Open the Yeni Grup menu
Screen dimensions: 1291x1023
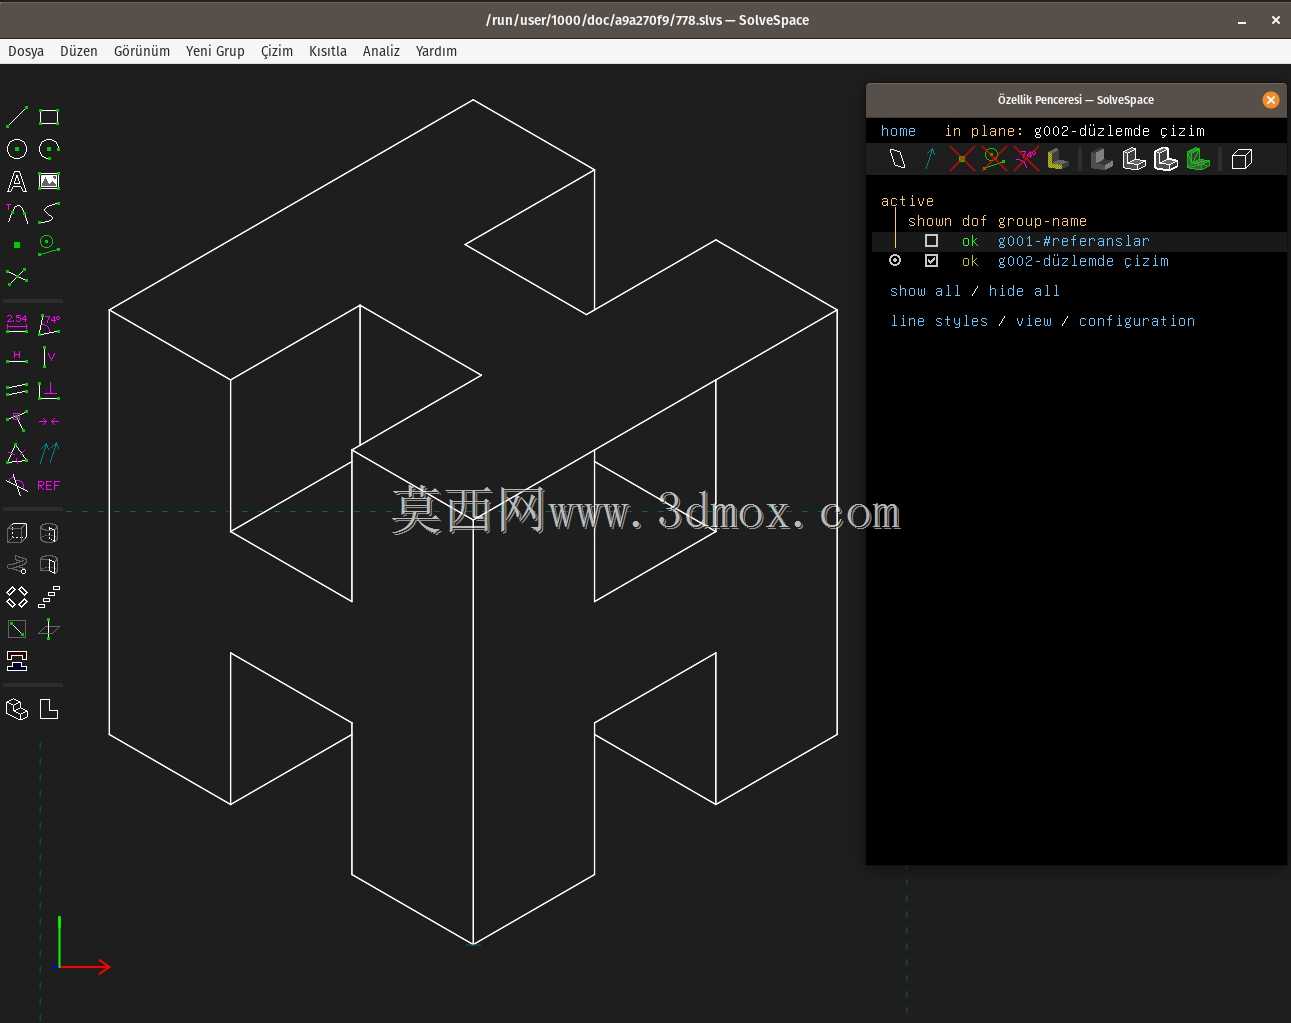215,51
